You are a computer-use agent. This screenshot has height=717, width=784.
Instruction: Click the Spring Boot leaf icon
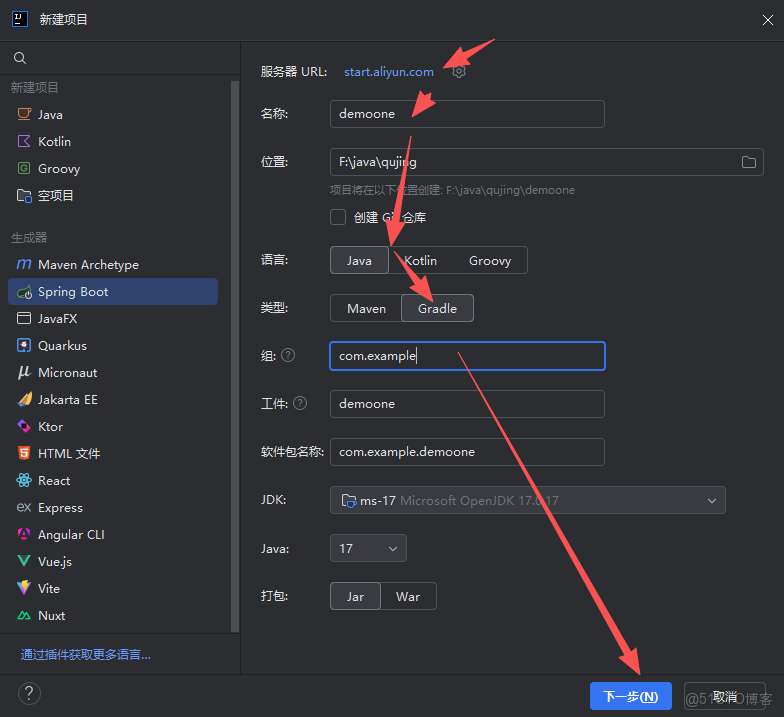pyautogui.click(x=24, y=292)
